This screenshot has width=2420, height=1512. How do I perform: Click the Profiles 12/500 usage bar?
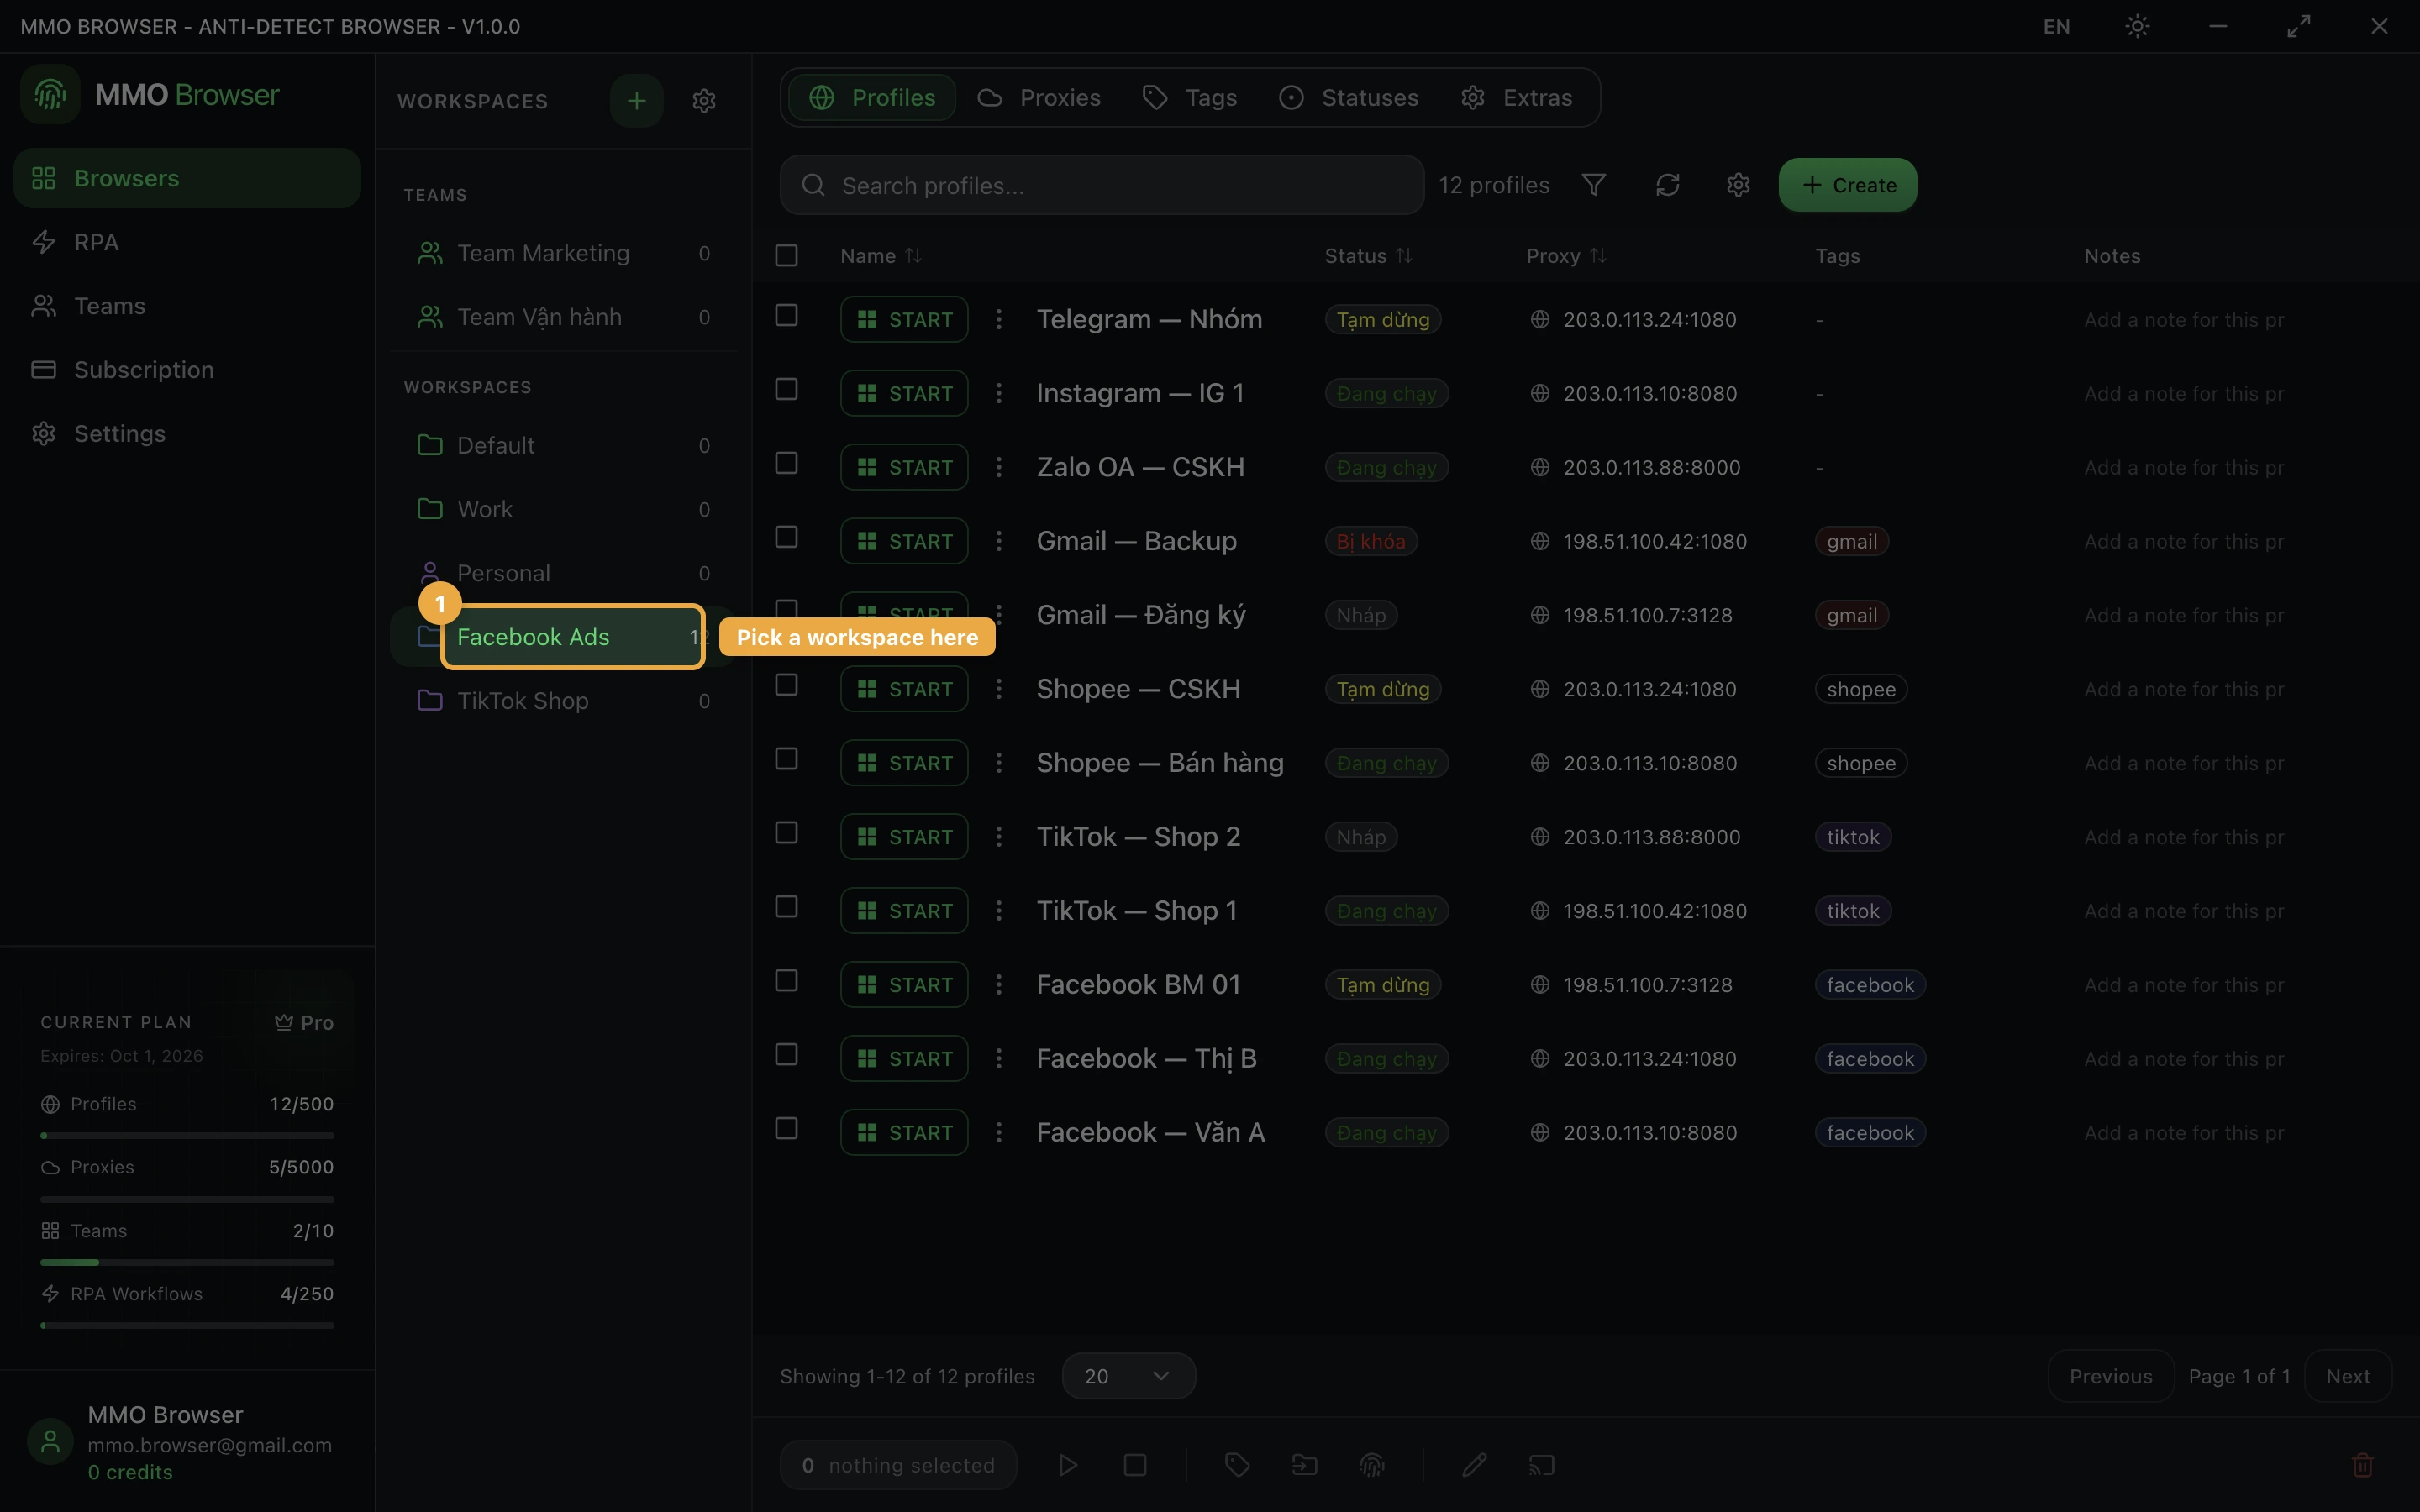click(187, 1136)
